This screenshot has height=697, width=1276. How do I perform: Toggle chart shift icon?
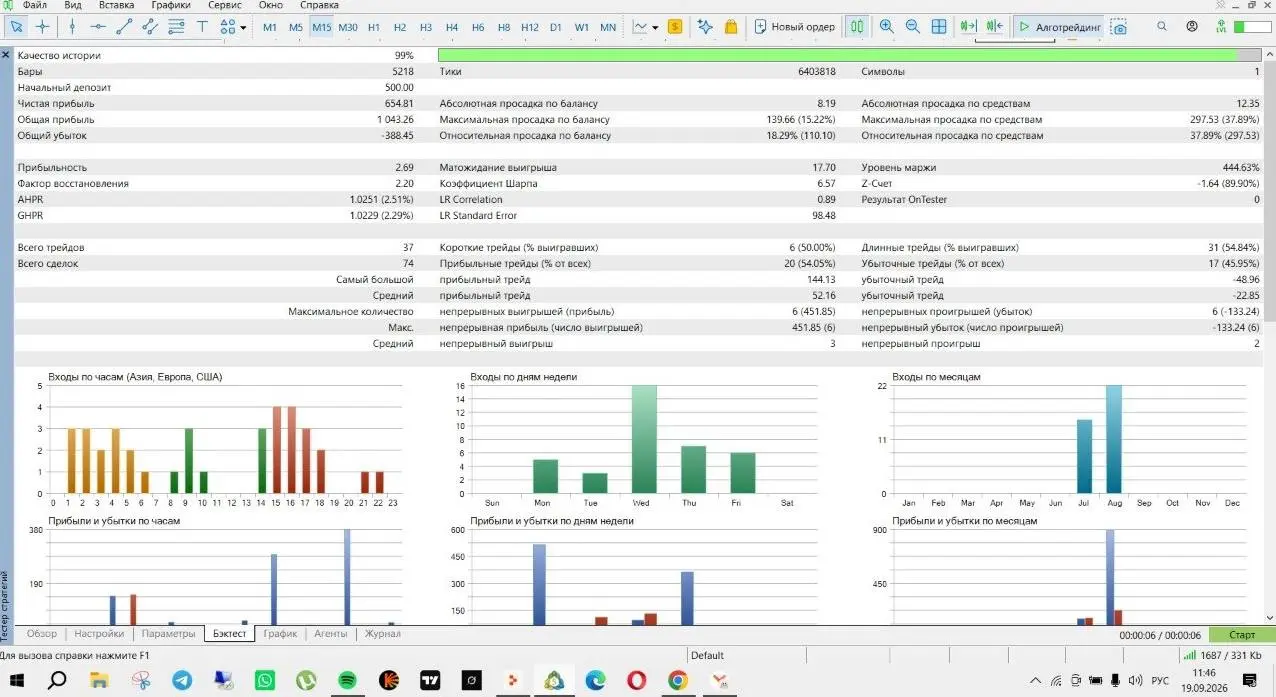coord(993,27)
